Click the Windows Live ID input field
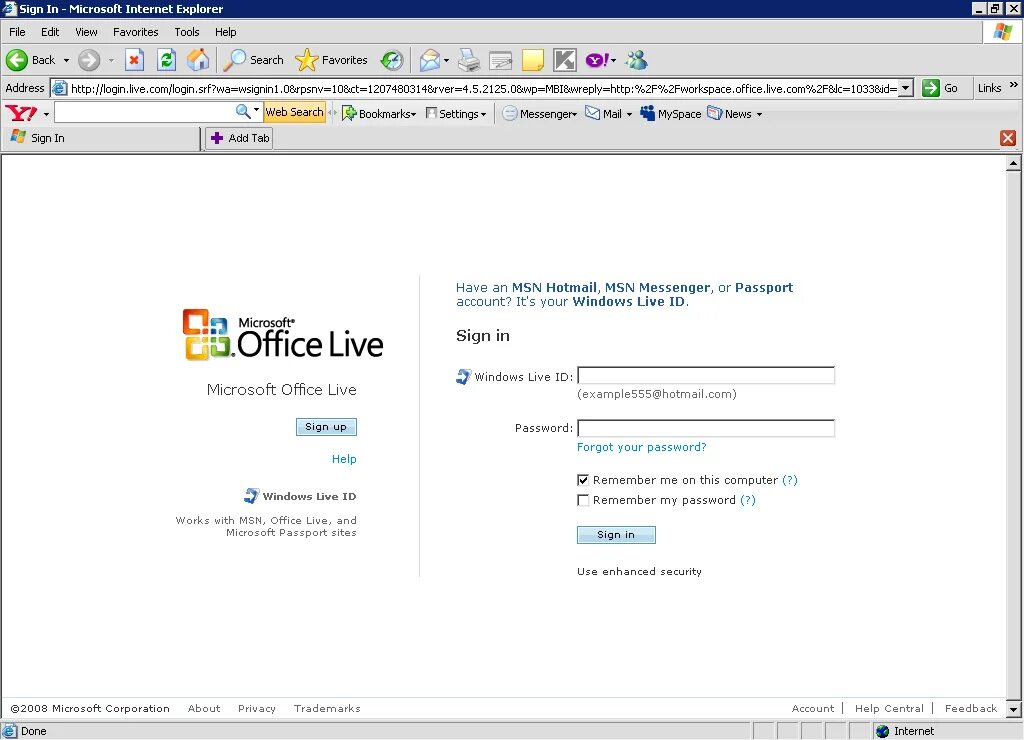Viewport: 1024px width, 740px height. (x=706, y=376)
